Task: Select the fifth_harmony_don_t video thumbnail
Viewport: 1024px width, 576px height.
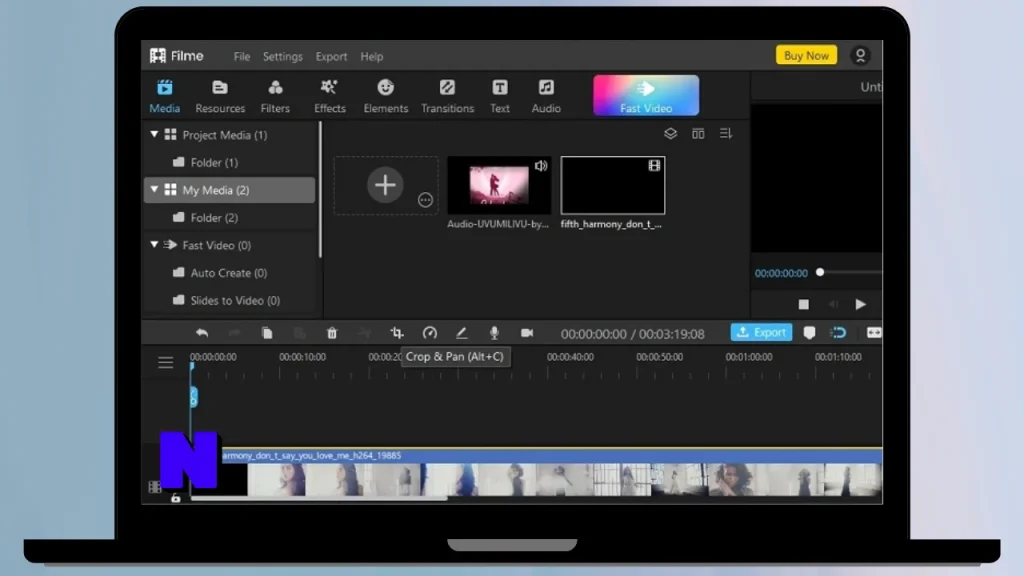Action: click(613, 185)
